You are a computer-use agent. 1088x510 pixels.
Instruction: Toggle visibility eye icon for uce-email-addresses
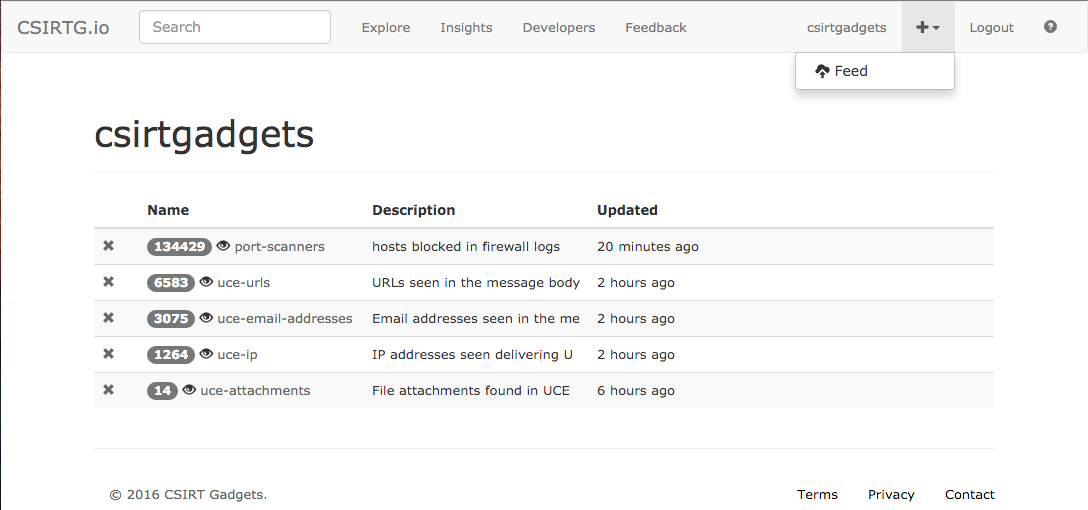click(x=206, y=318)
